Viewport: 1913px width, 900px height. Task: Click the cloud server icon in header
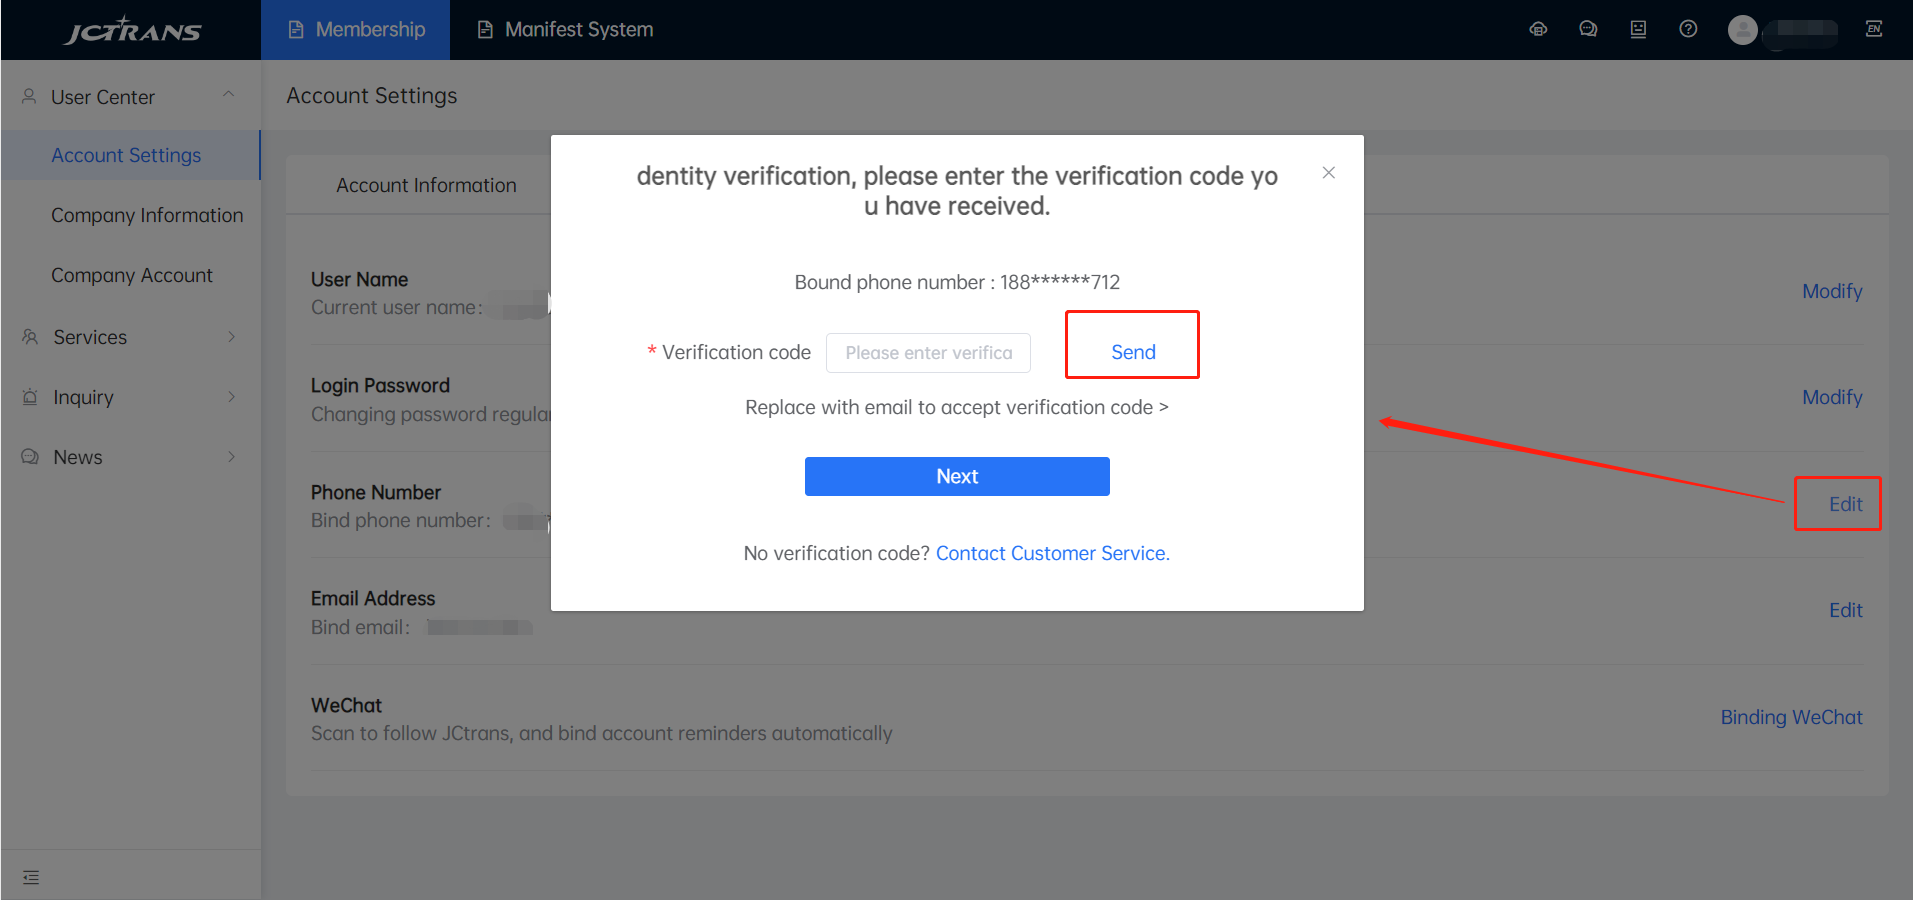[1538, 29]
